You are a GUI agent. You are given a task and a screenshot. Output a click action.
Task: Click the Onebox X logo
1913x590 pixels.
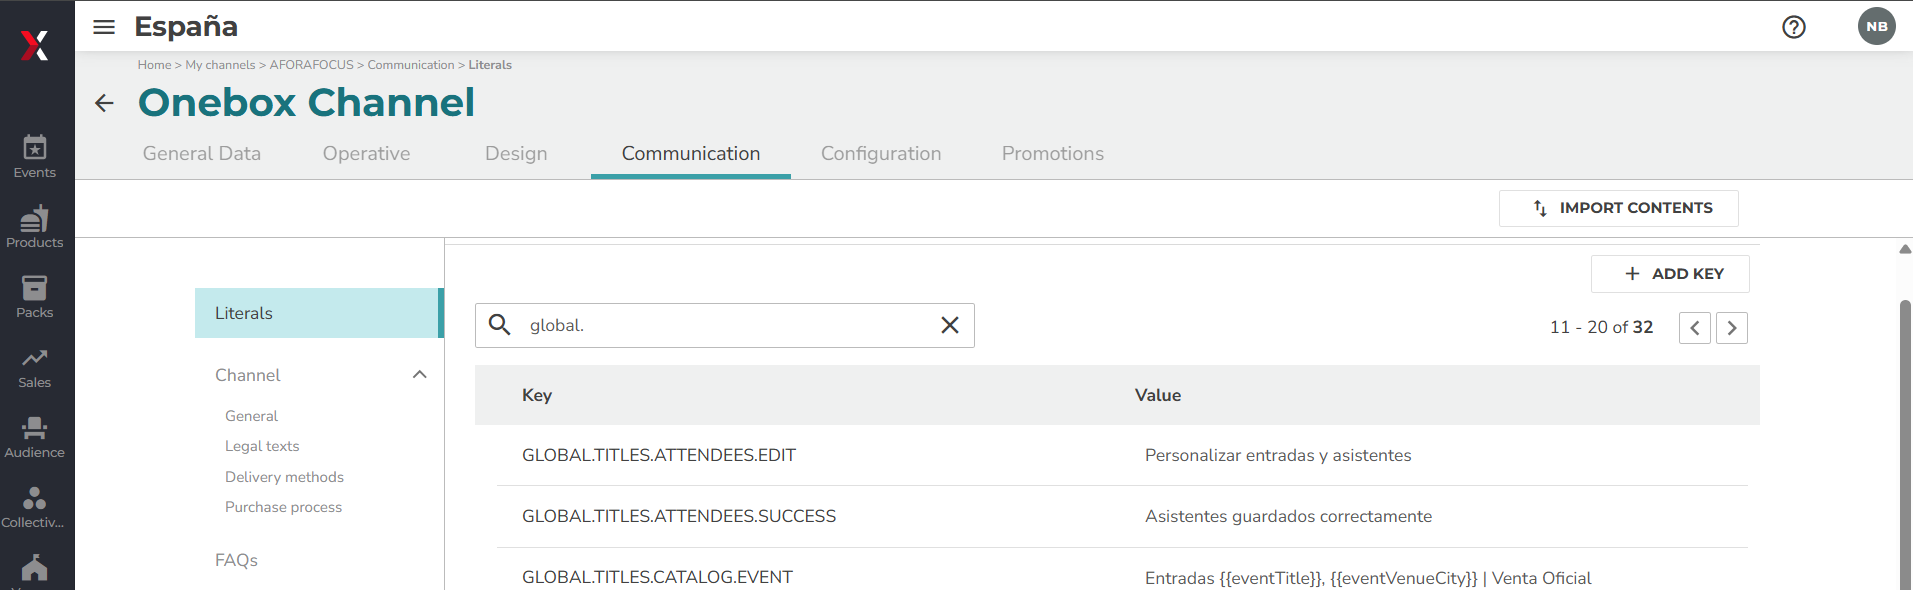coord(35,45)
